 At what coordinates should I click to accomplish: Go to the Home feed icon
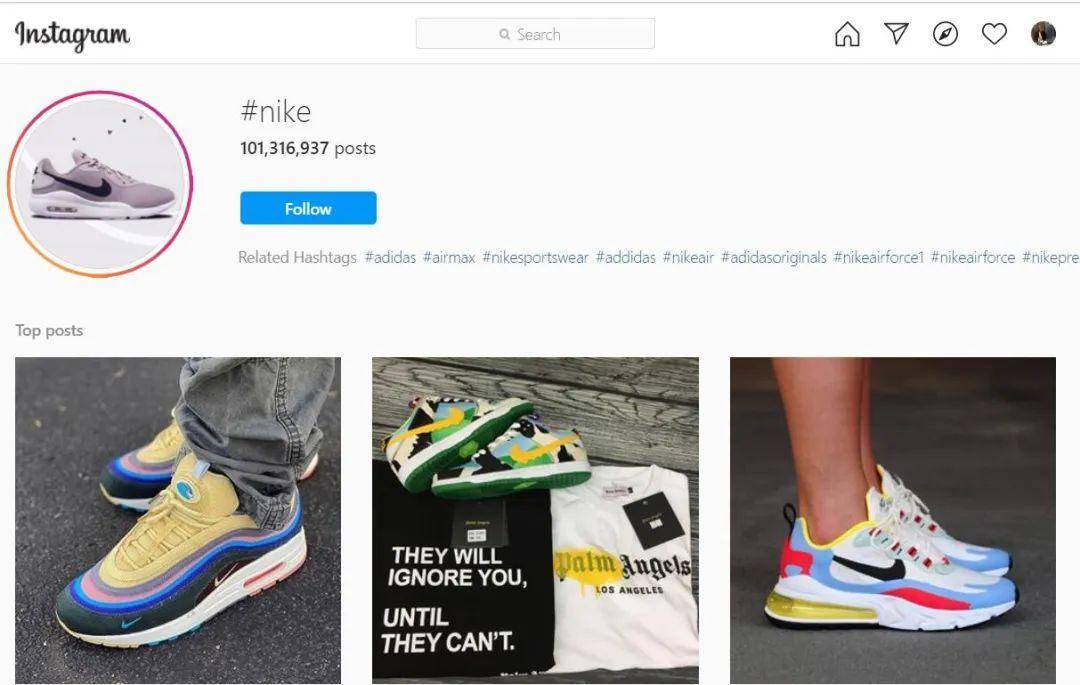click(x=847, y=34)
